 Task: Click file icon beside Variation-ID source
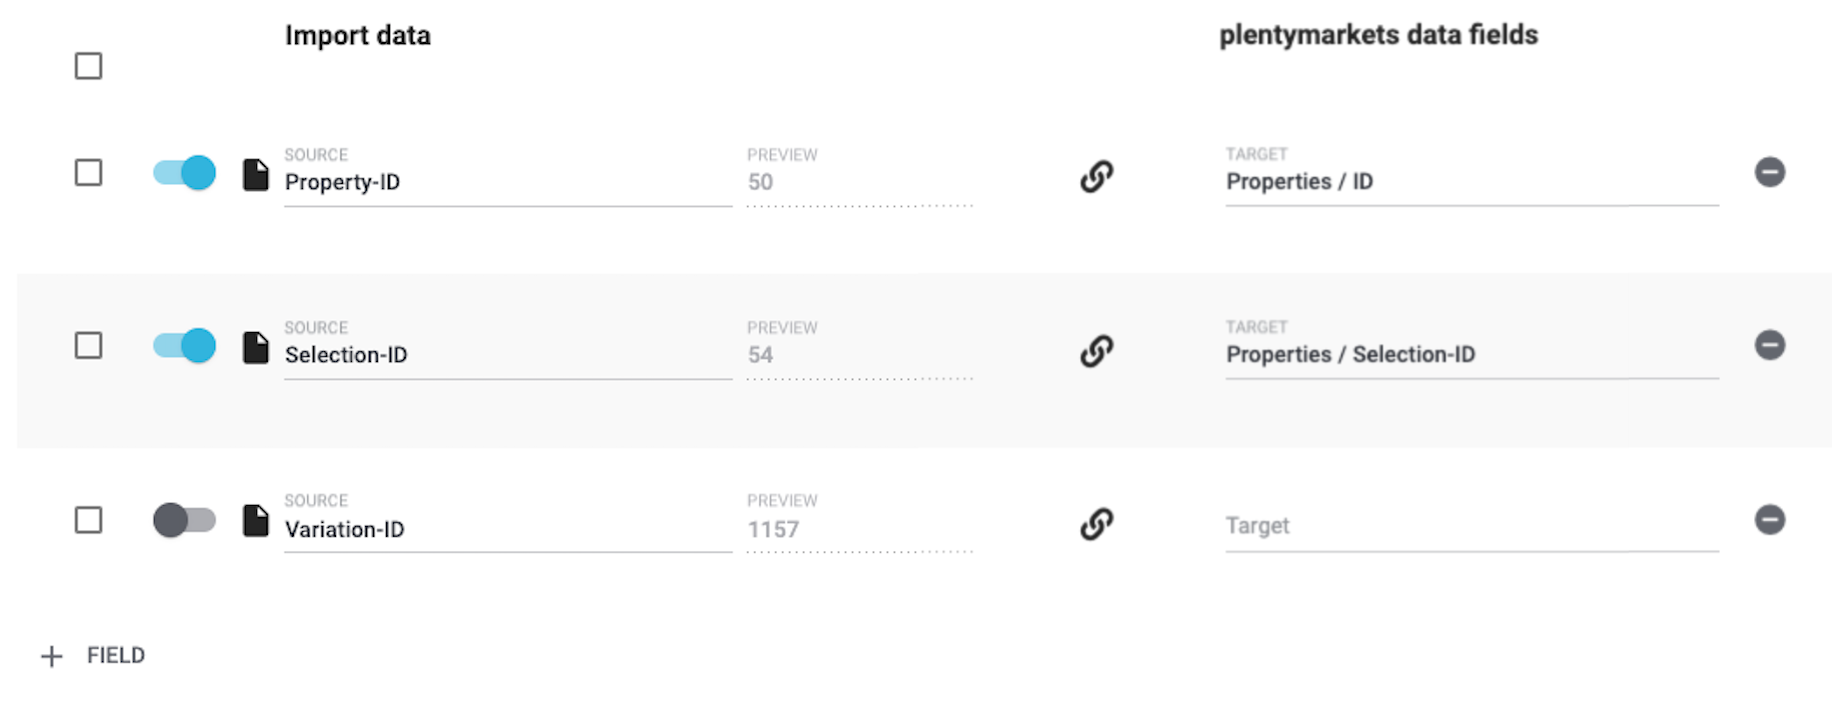pyautogui.click(x=256, y=521)
